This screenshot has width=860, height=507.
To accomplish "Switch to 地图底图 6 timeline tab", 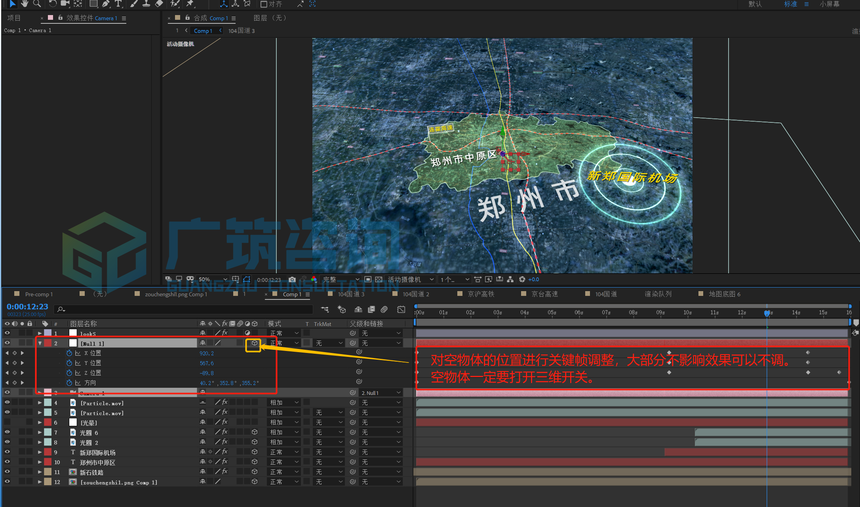I will (x=724, y=294).
